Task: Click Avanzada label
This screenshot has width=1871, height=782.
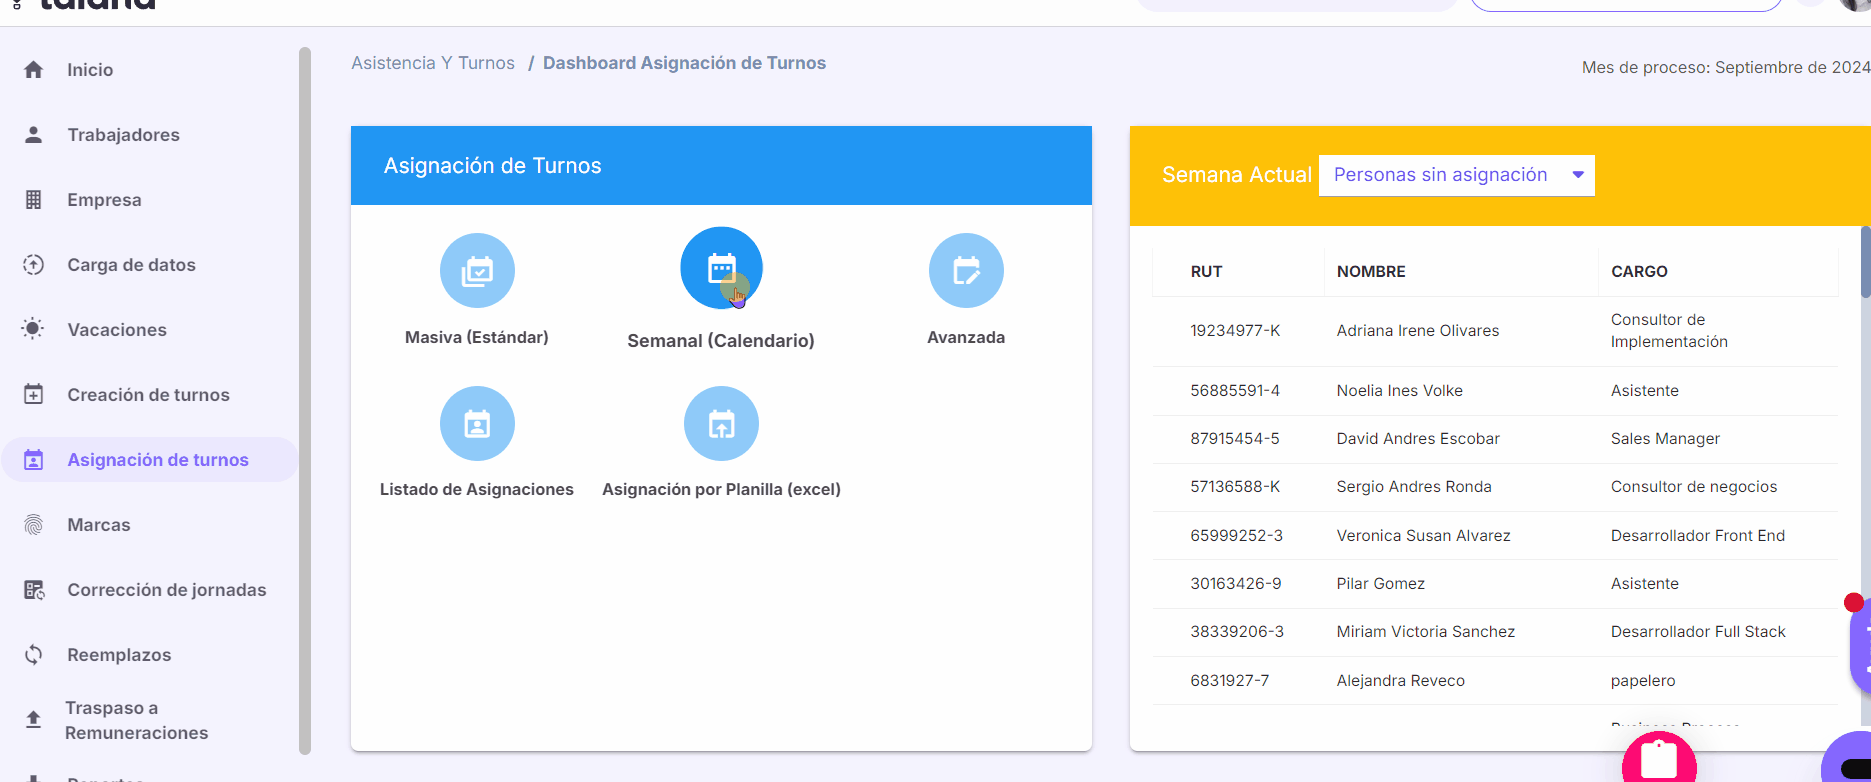Action: point(966,338)
